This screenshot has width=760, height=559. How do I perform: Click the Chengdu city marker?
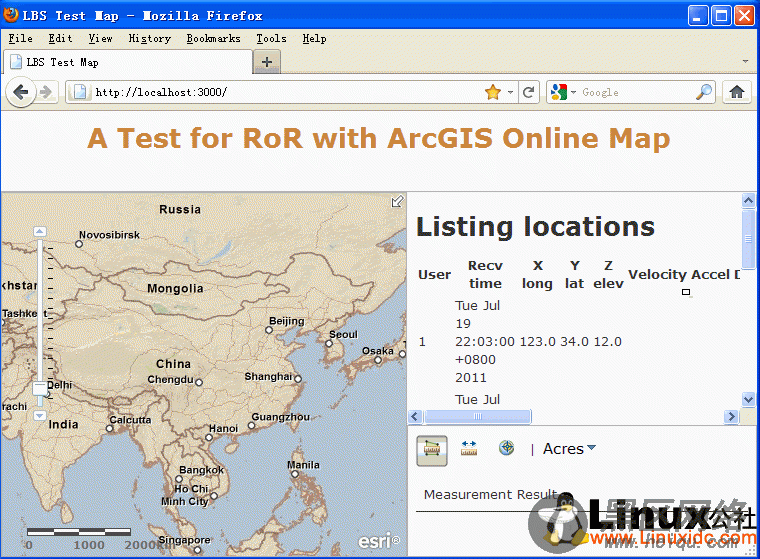(199, 382)
